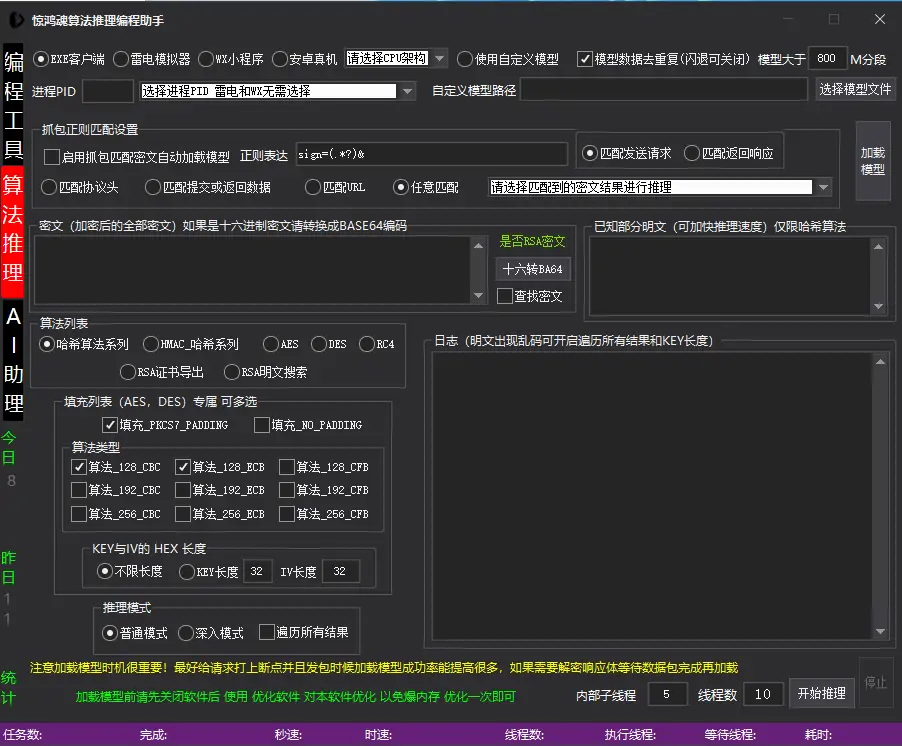Click 是否RSA密文 green link
Viewport: 902px width, 746px height.
[532, 241]
